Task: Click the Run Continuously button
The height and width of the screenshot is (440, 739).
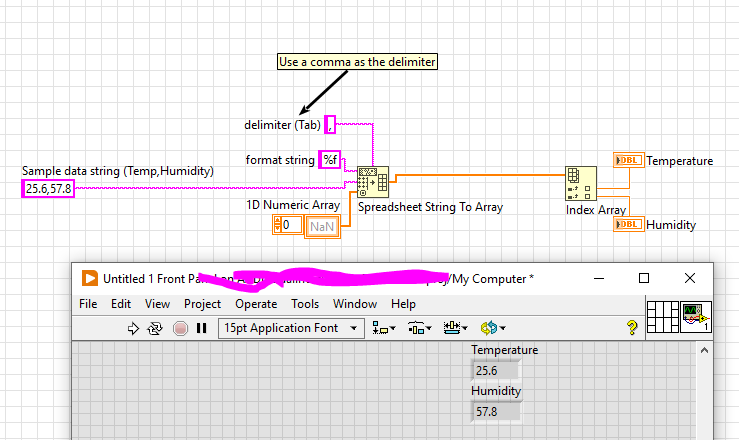Action: tap(155, 328)
